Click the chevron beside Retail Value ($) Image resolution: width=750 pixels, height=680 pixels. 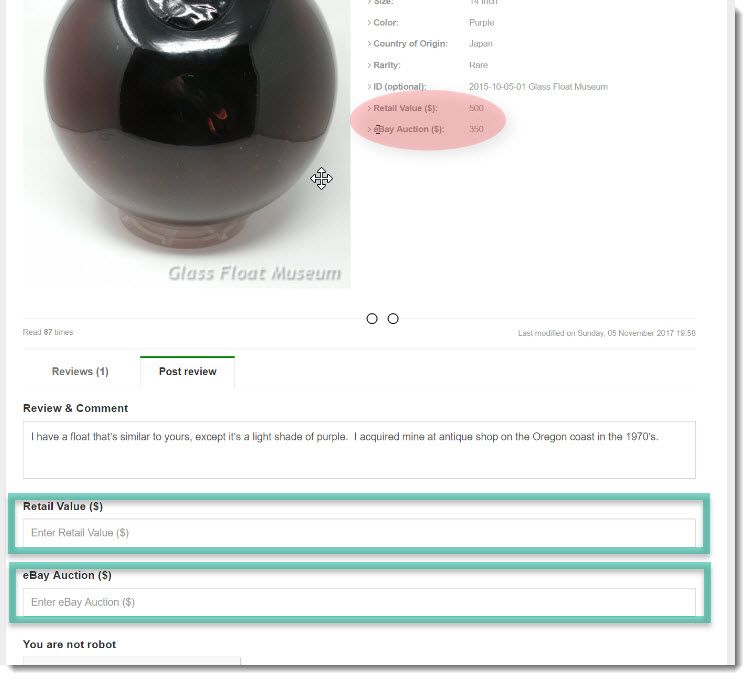point(369,108)
